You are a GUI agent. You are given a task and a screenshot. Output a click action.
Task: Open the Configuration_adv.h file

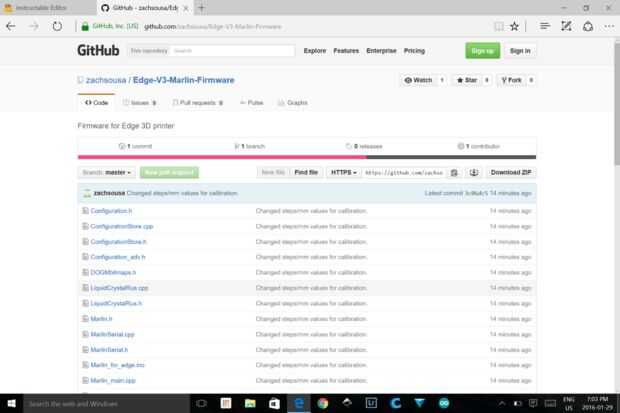click(118, 257)
